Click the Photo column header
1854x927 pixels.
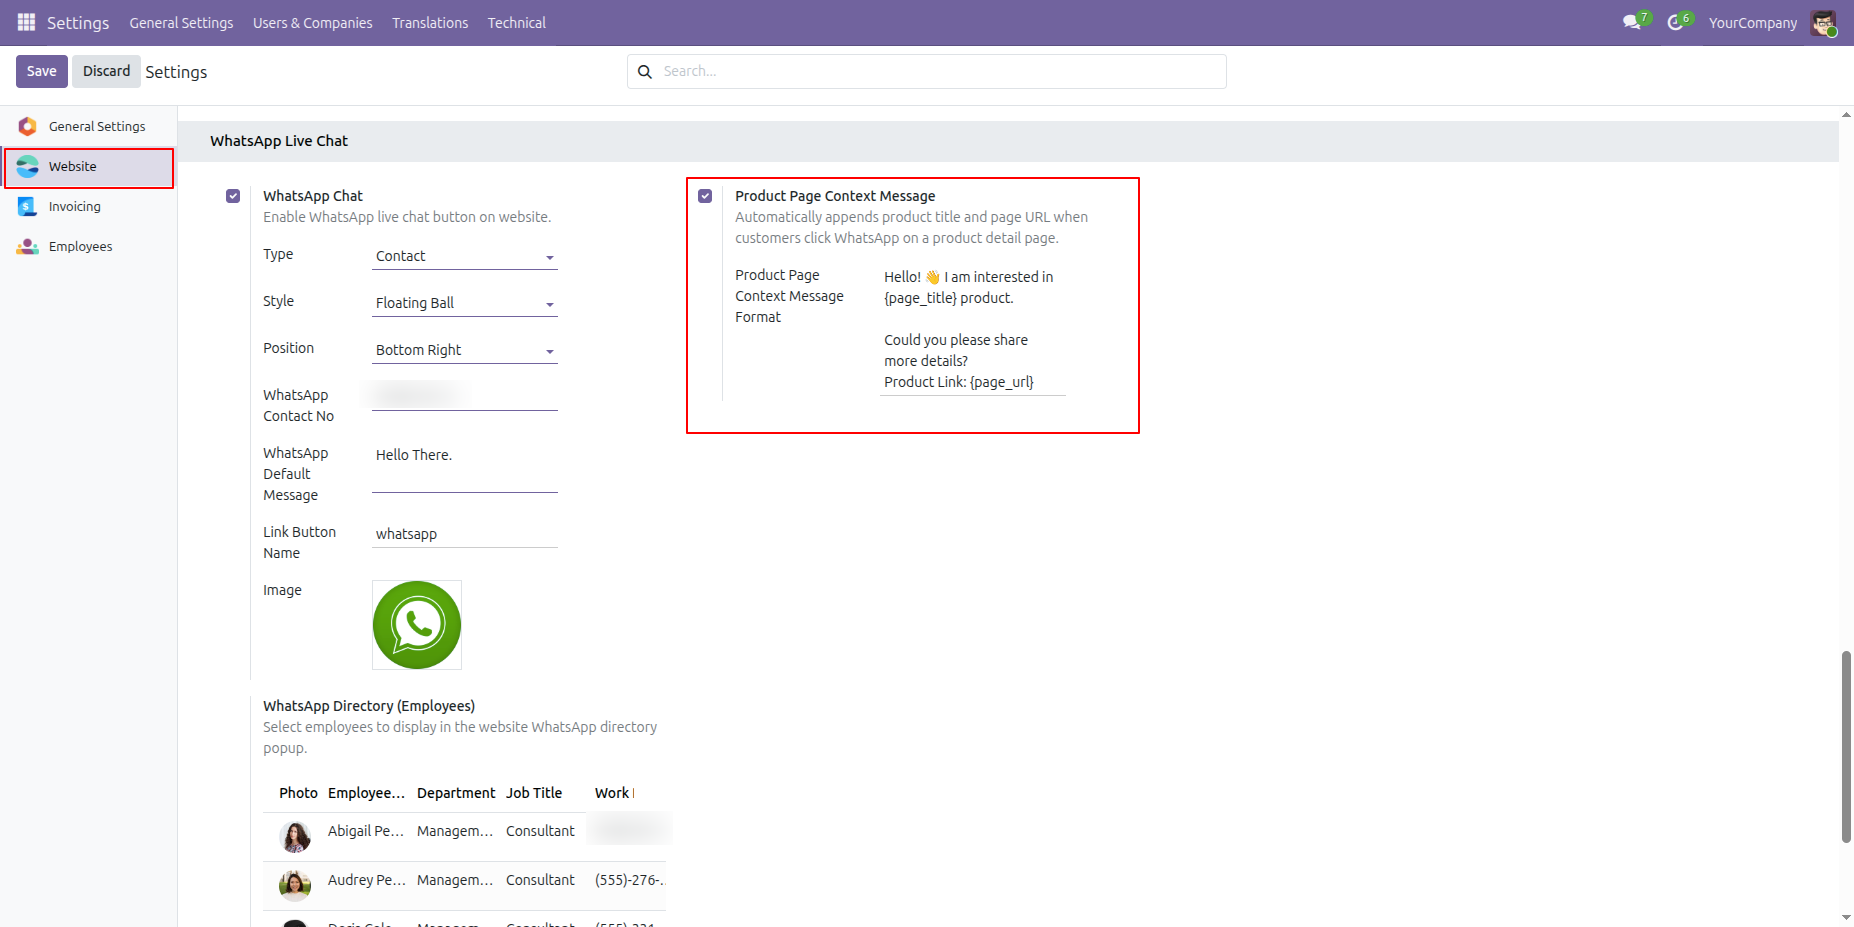coord(298,793)
